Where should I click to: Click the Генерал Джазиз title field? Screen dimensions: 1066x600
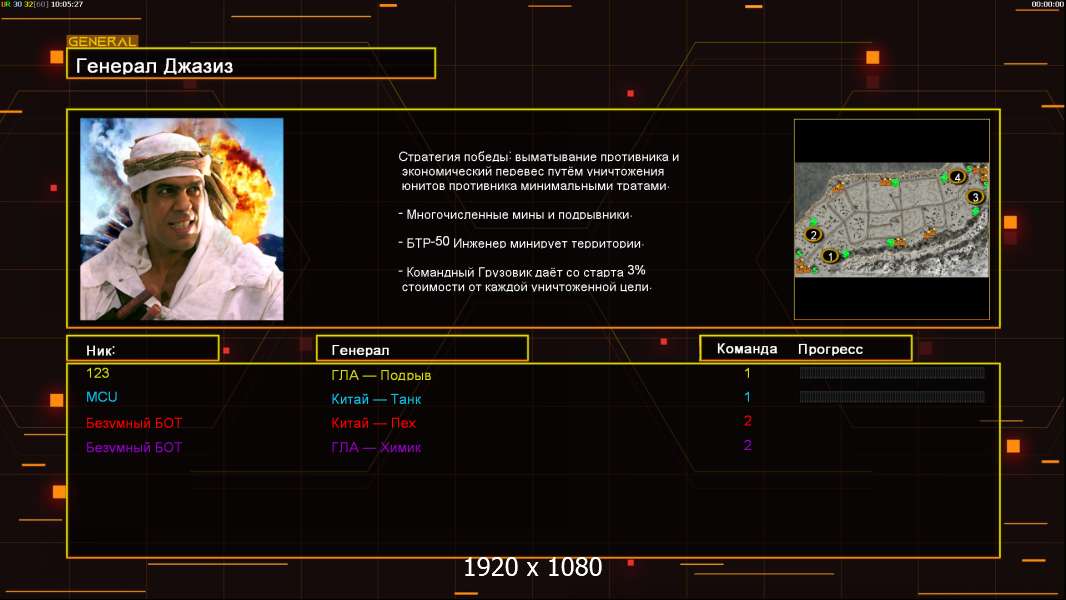coord(251,64)
